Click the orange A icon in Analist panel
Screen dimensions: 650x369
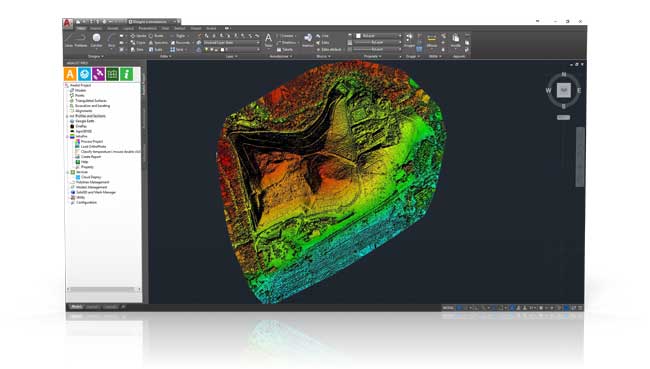pos(70,74)
